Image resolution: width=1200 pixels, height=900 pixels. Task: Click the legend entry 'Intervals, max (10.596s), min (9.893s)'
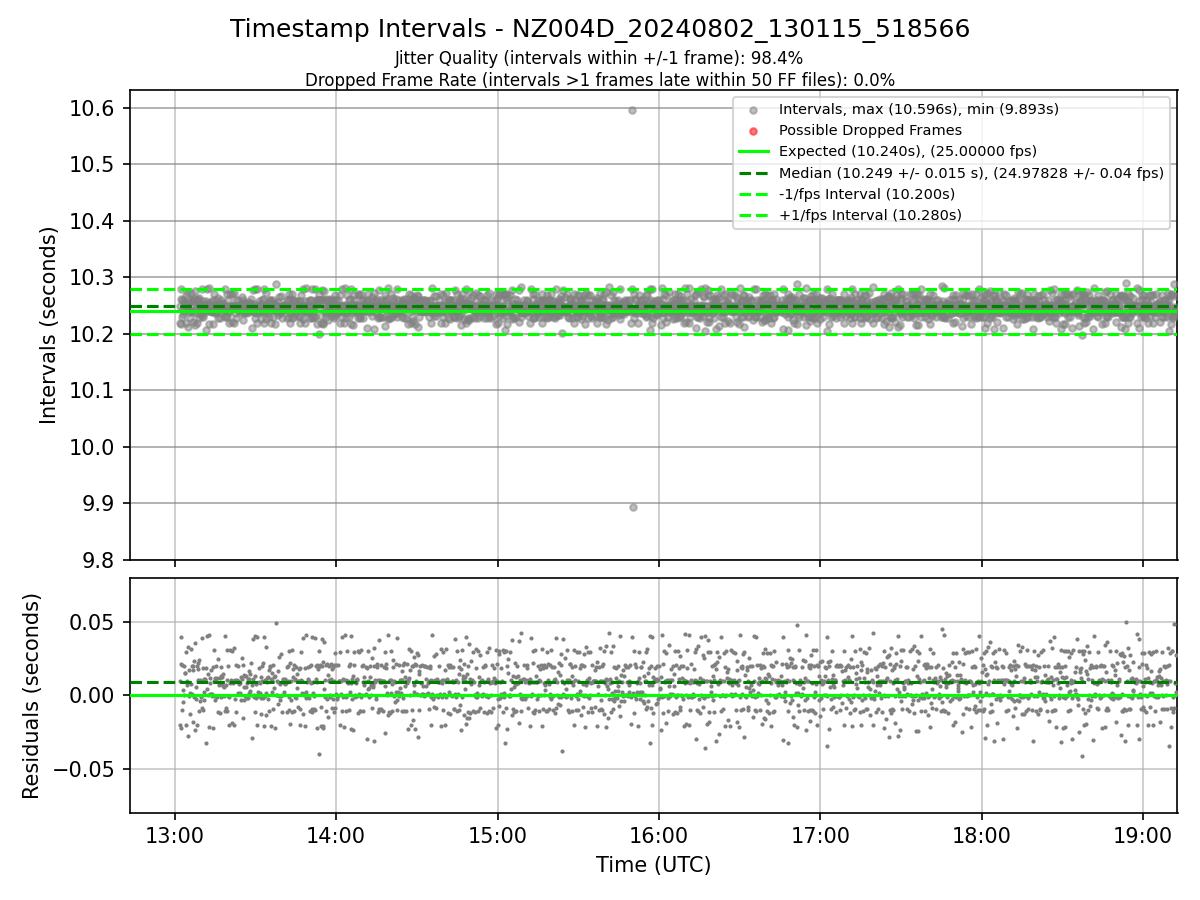click(918, 109)
